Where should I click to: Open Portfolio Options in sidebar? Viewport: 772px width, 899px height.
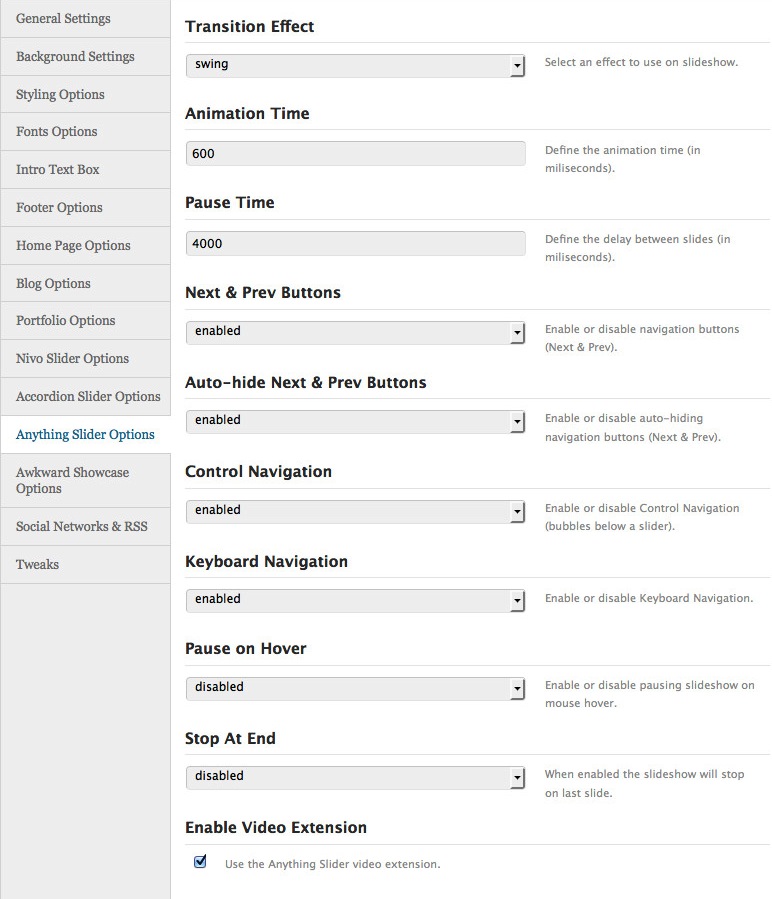point(85,321)
